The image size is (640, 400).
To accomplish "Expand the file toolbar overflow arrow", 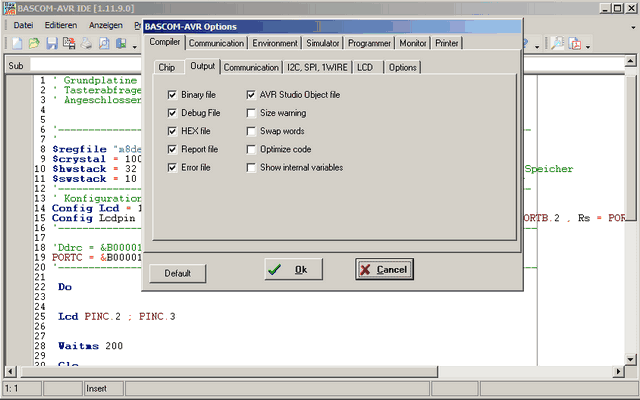I will click(135, 47).
